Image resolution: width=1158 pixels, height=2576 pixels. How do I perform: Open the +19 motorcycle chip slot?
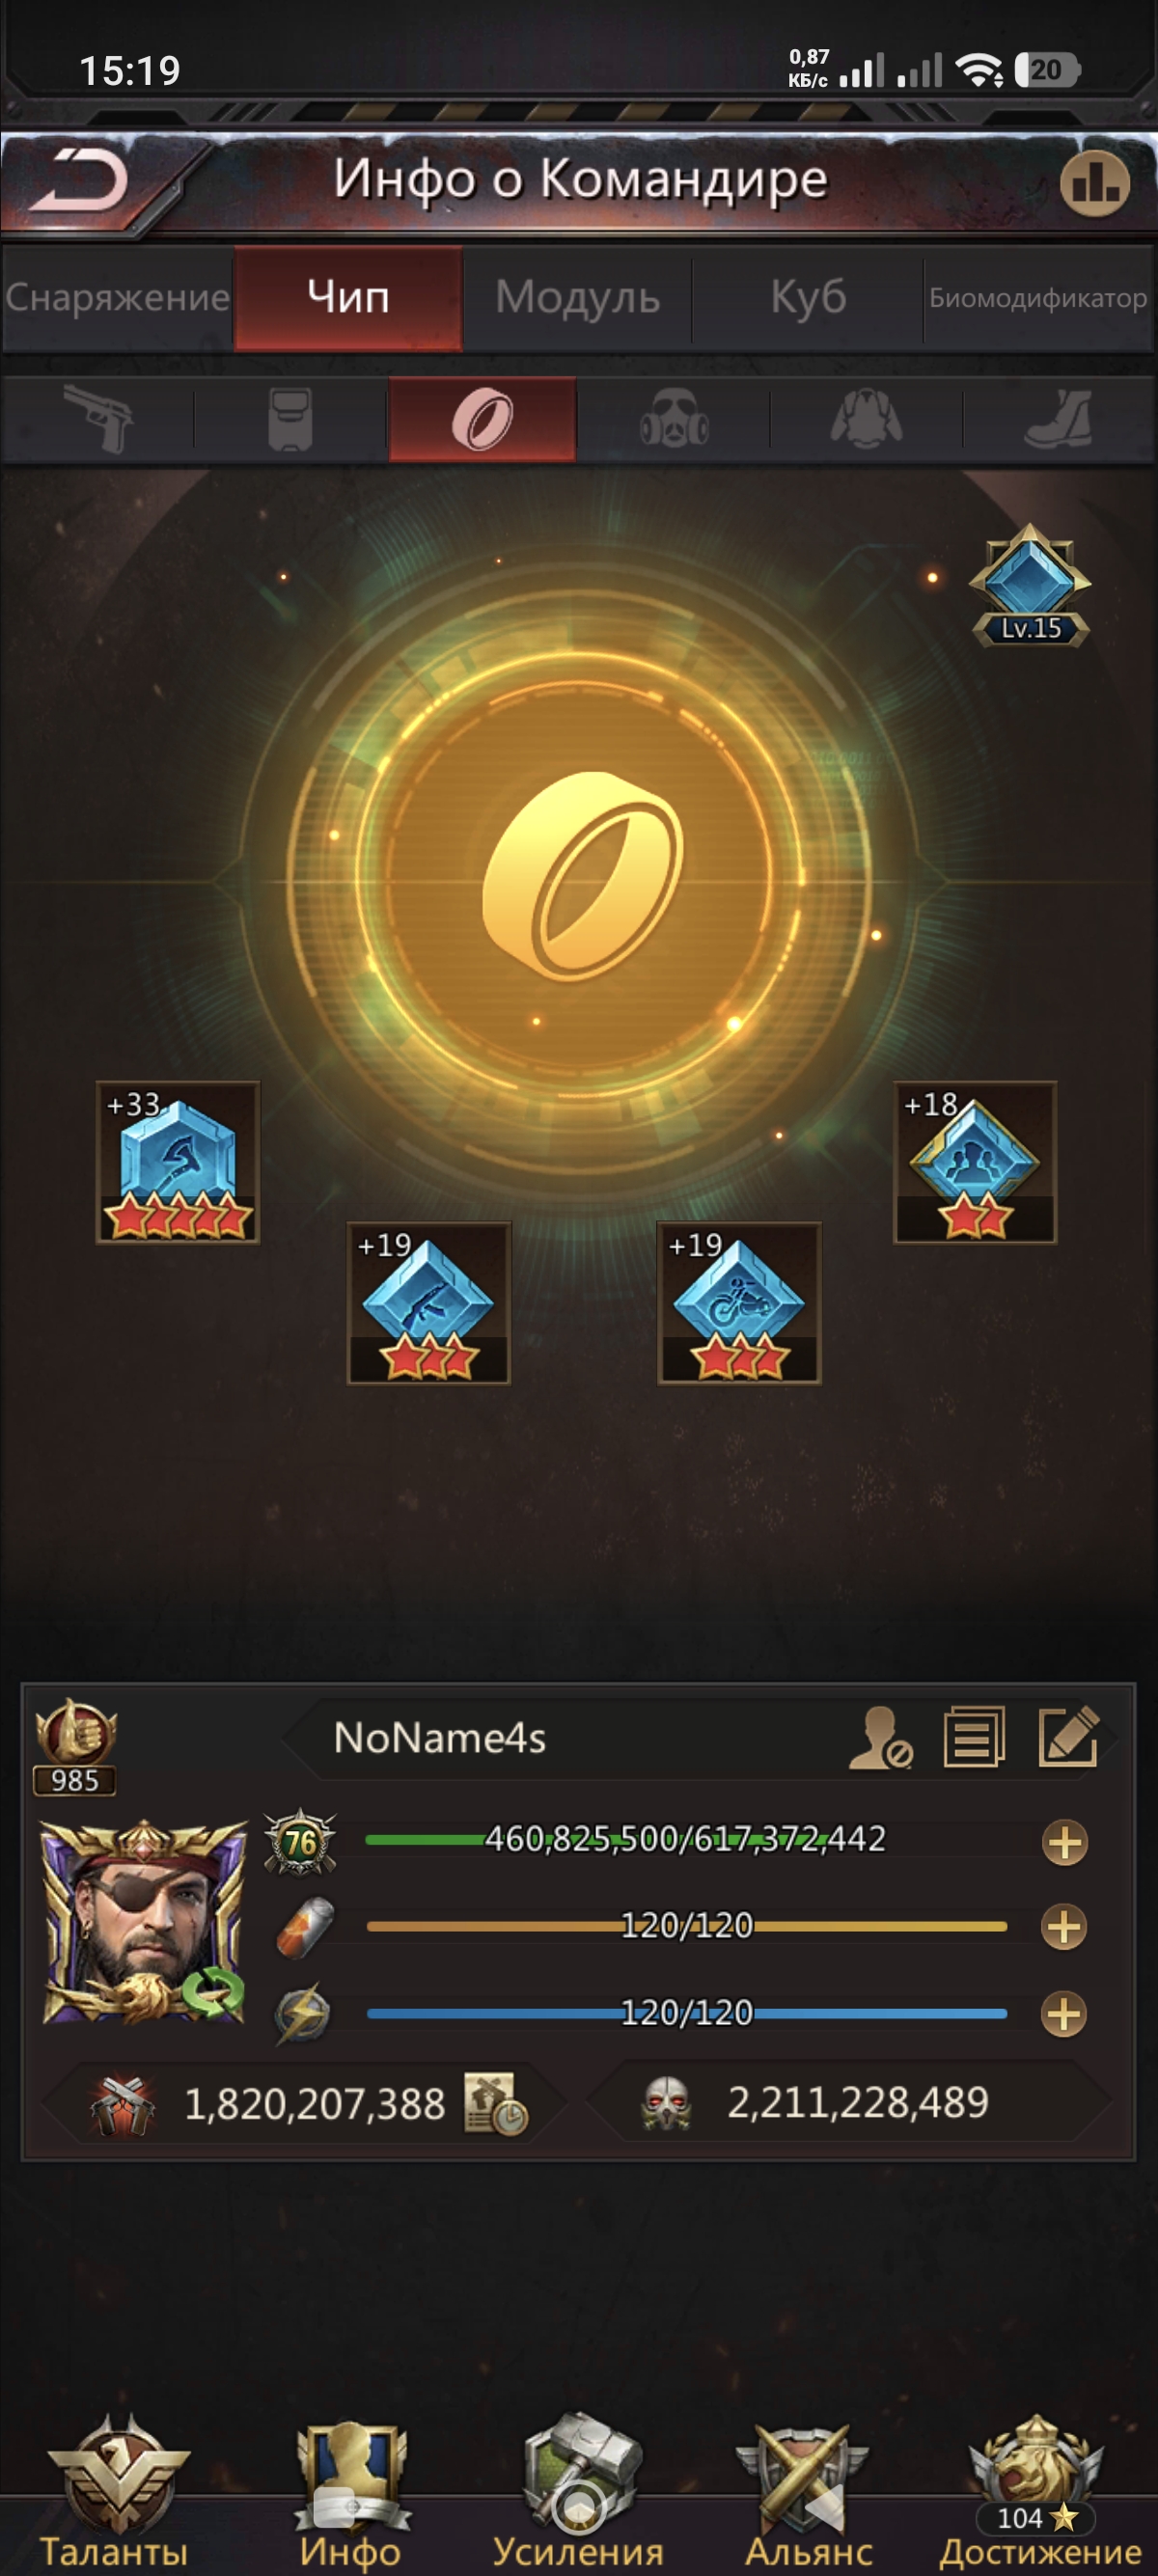[x=739, y=1303]
